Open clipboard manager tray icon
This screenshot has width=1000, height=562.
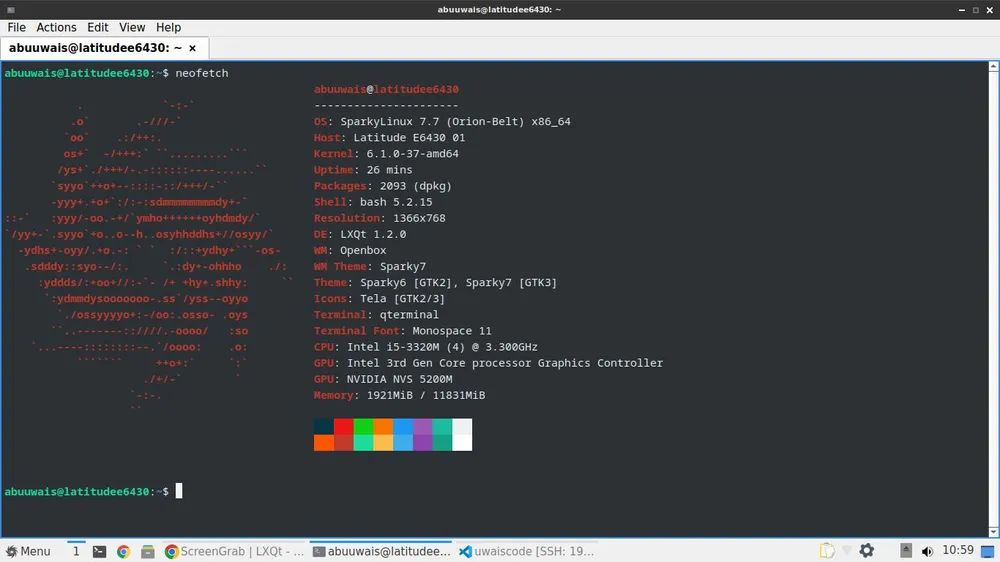827,551
